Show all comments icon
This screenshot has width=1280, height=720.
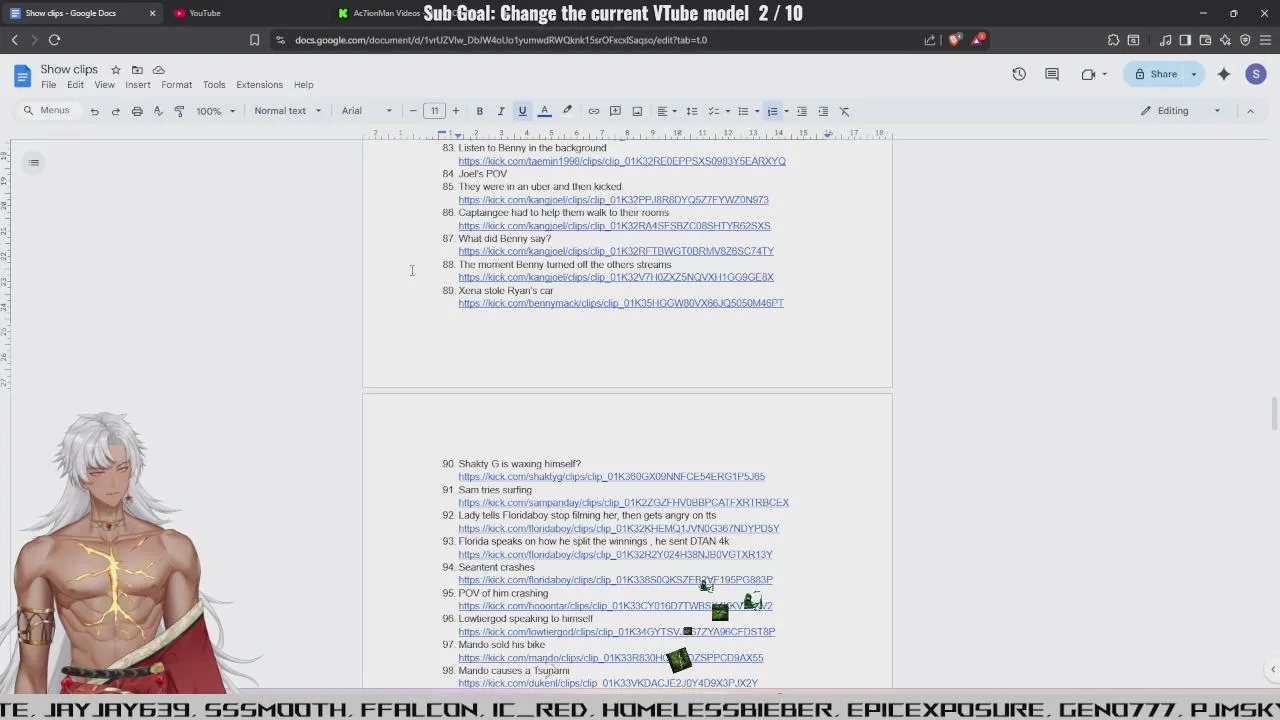coord(1052,74)
